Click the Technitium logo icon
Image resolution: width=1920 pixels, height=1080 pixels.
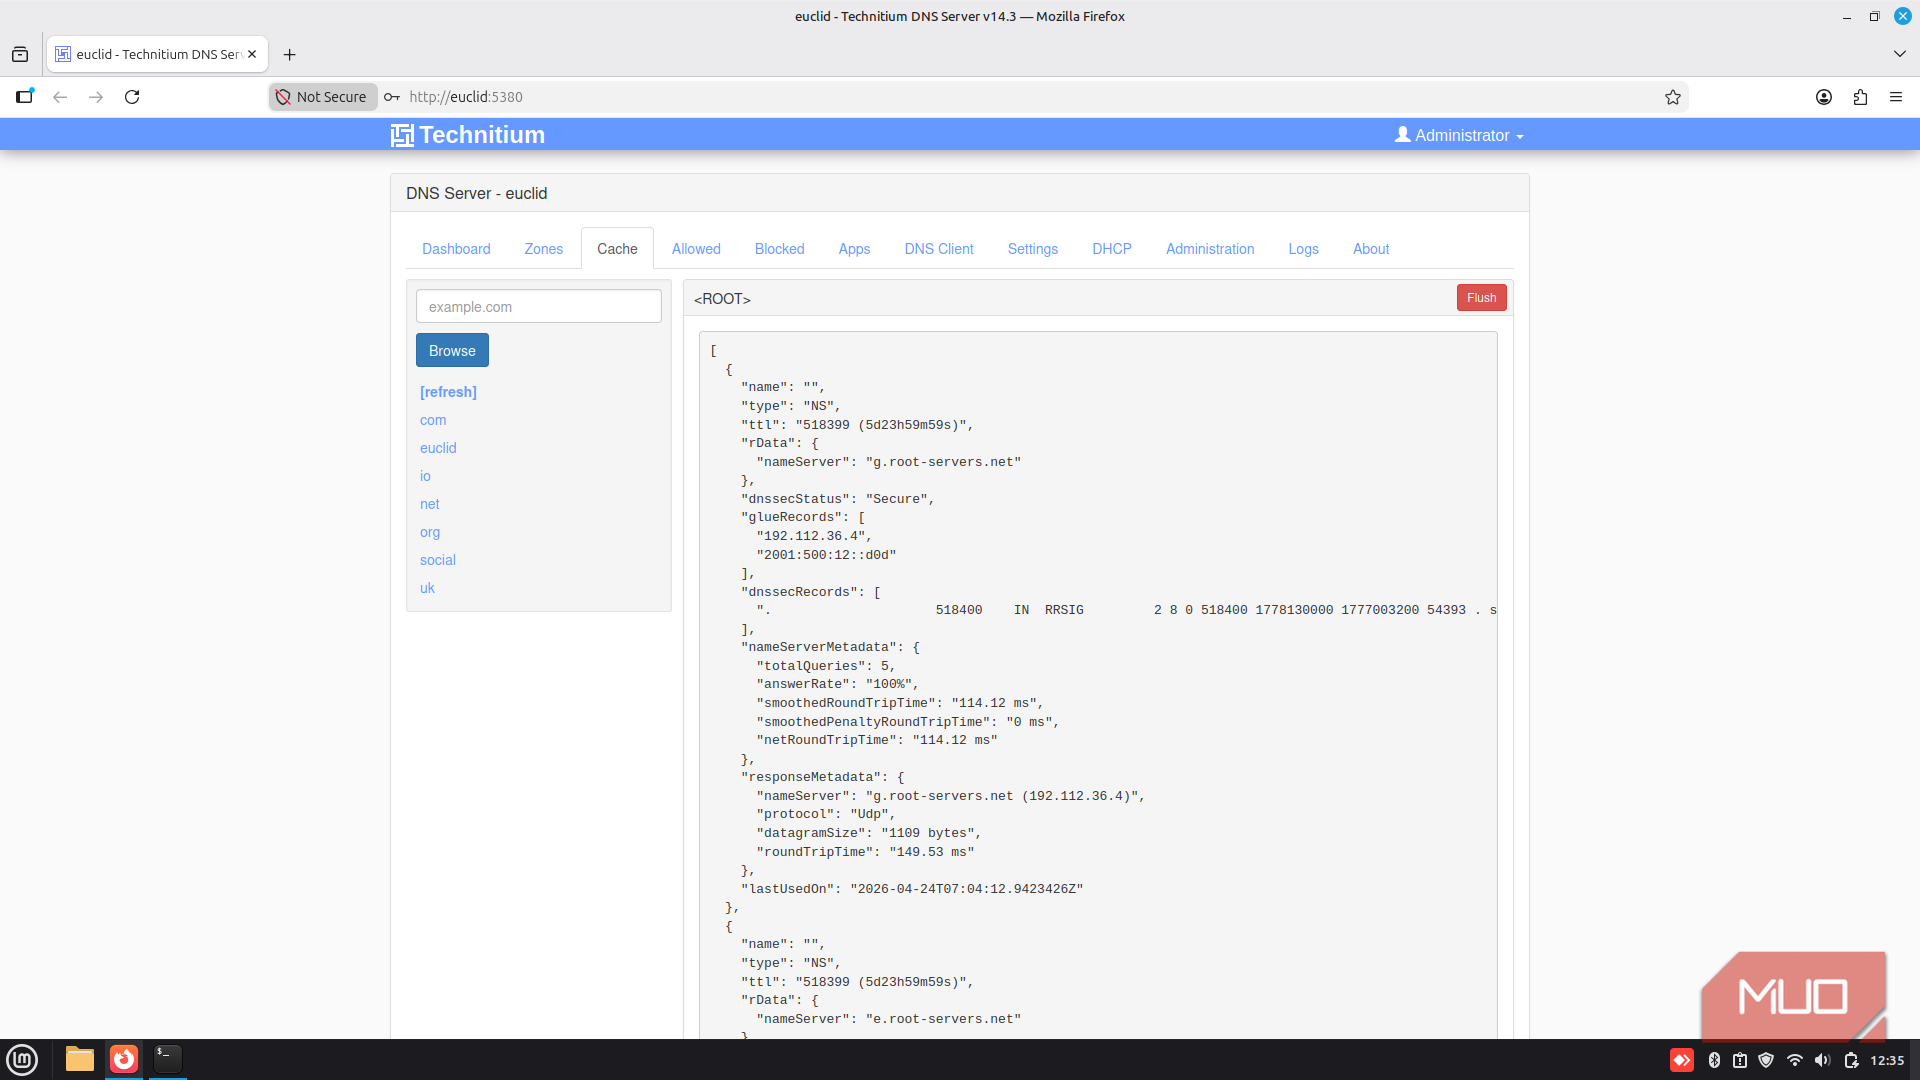tap(402, 135)
